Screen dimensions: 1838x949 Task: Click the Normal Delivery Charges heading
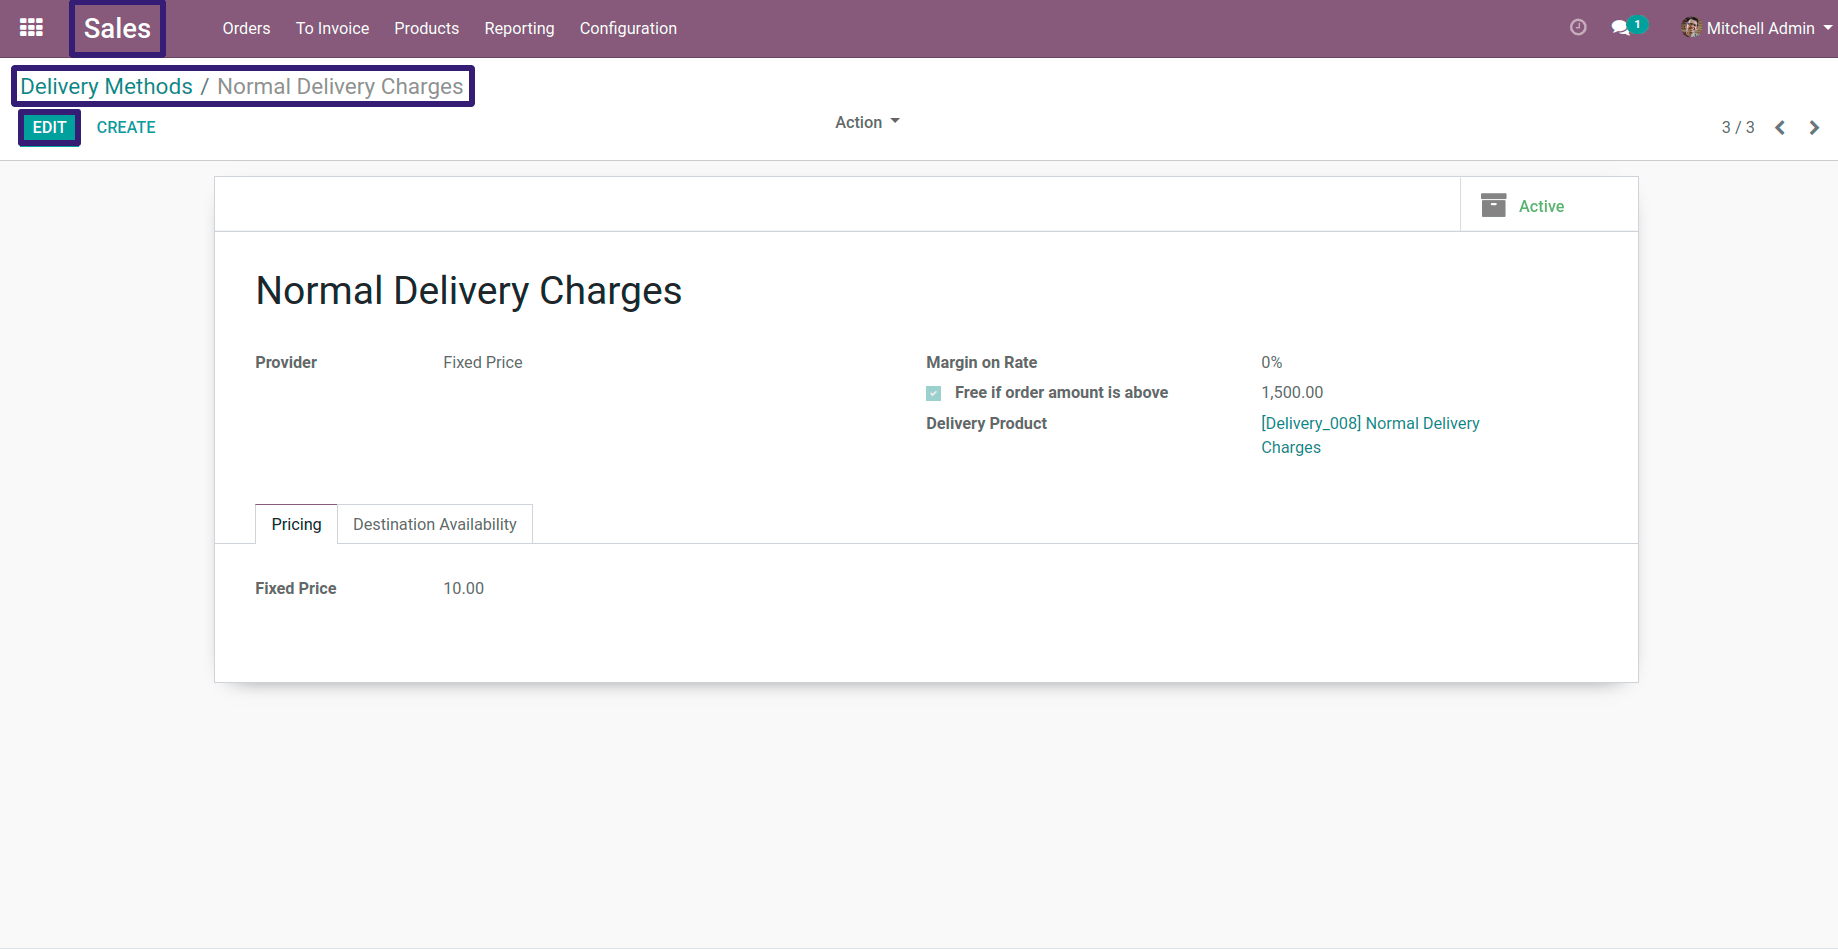(469, 291)
